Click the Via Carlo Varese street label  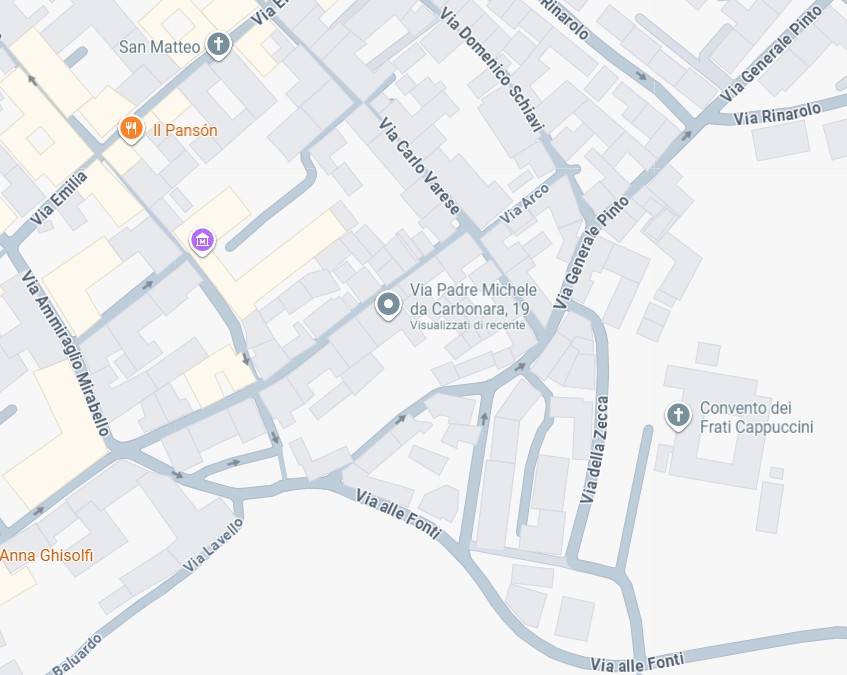tap(420, 166)
